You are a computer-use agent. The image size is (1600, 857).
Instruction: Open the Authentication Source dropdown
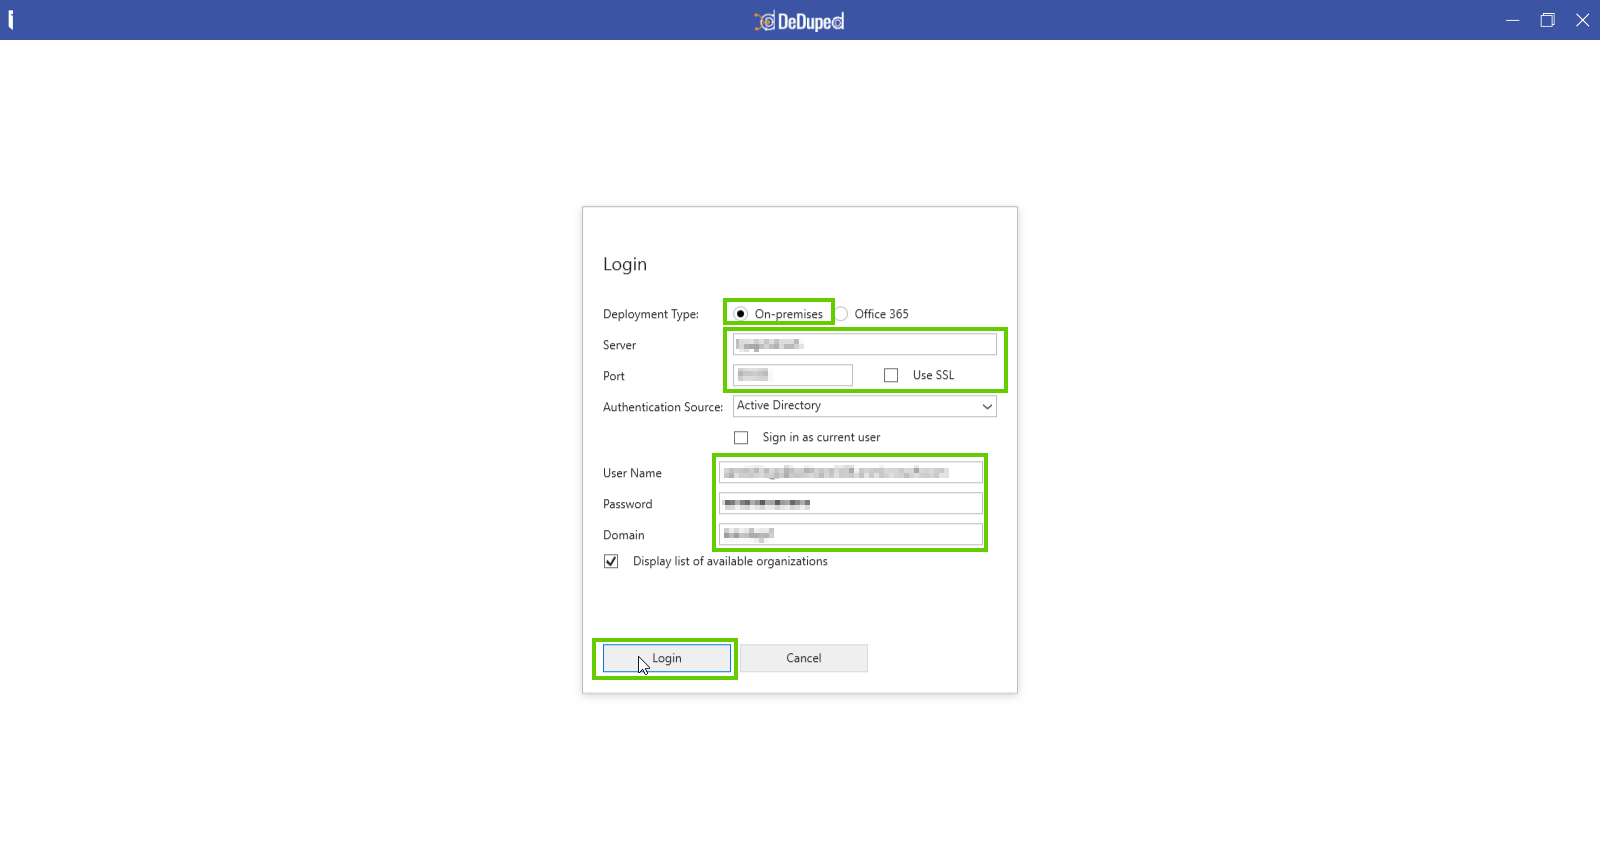(x=865, y=406)
